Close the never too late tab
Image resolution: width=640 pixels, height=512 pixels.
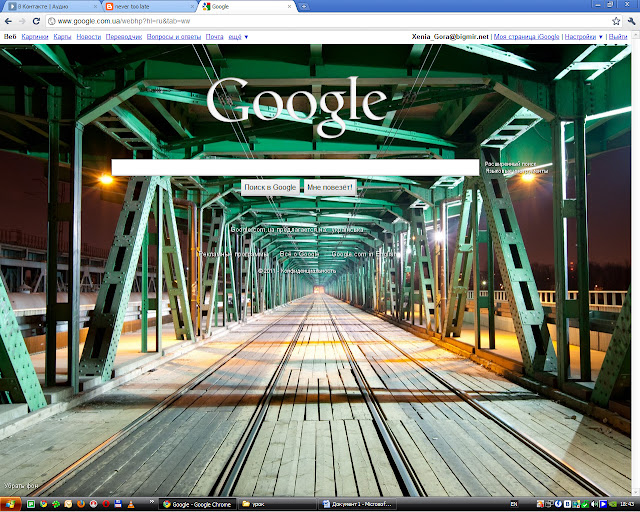click(192, 7)
